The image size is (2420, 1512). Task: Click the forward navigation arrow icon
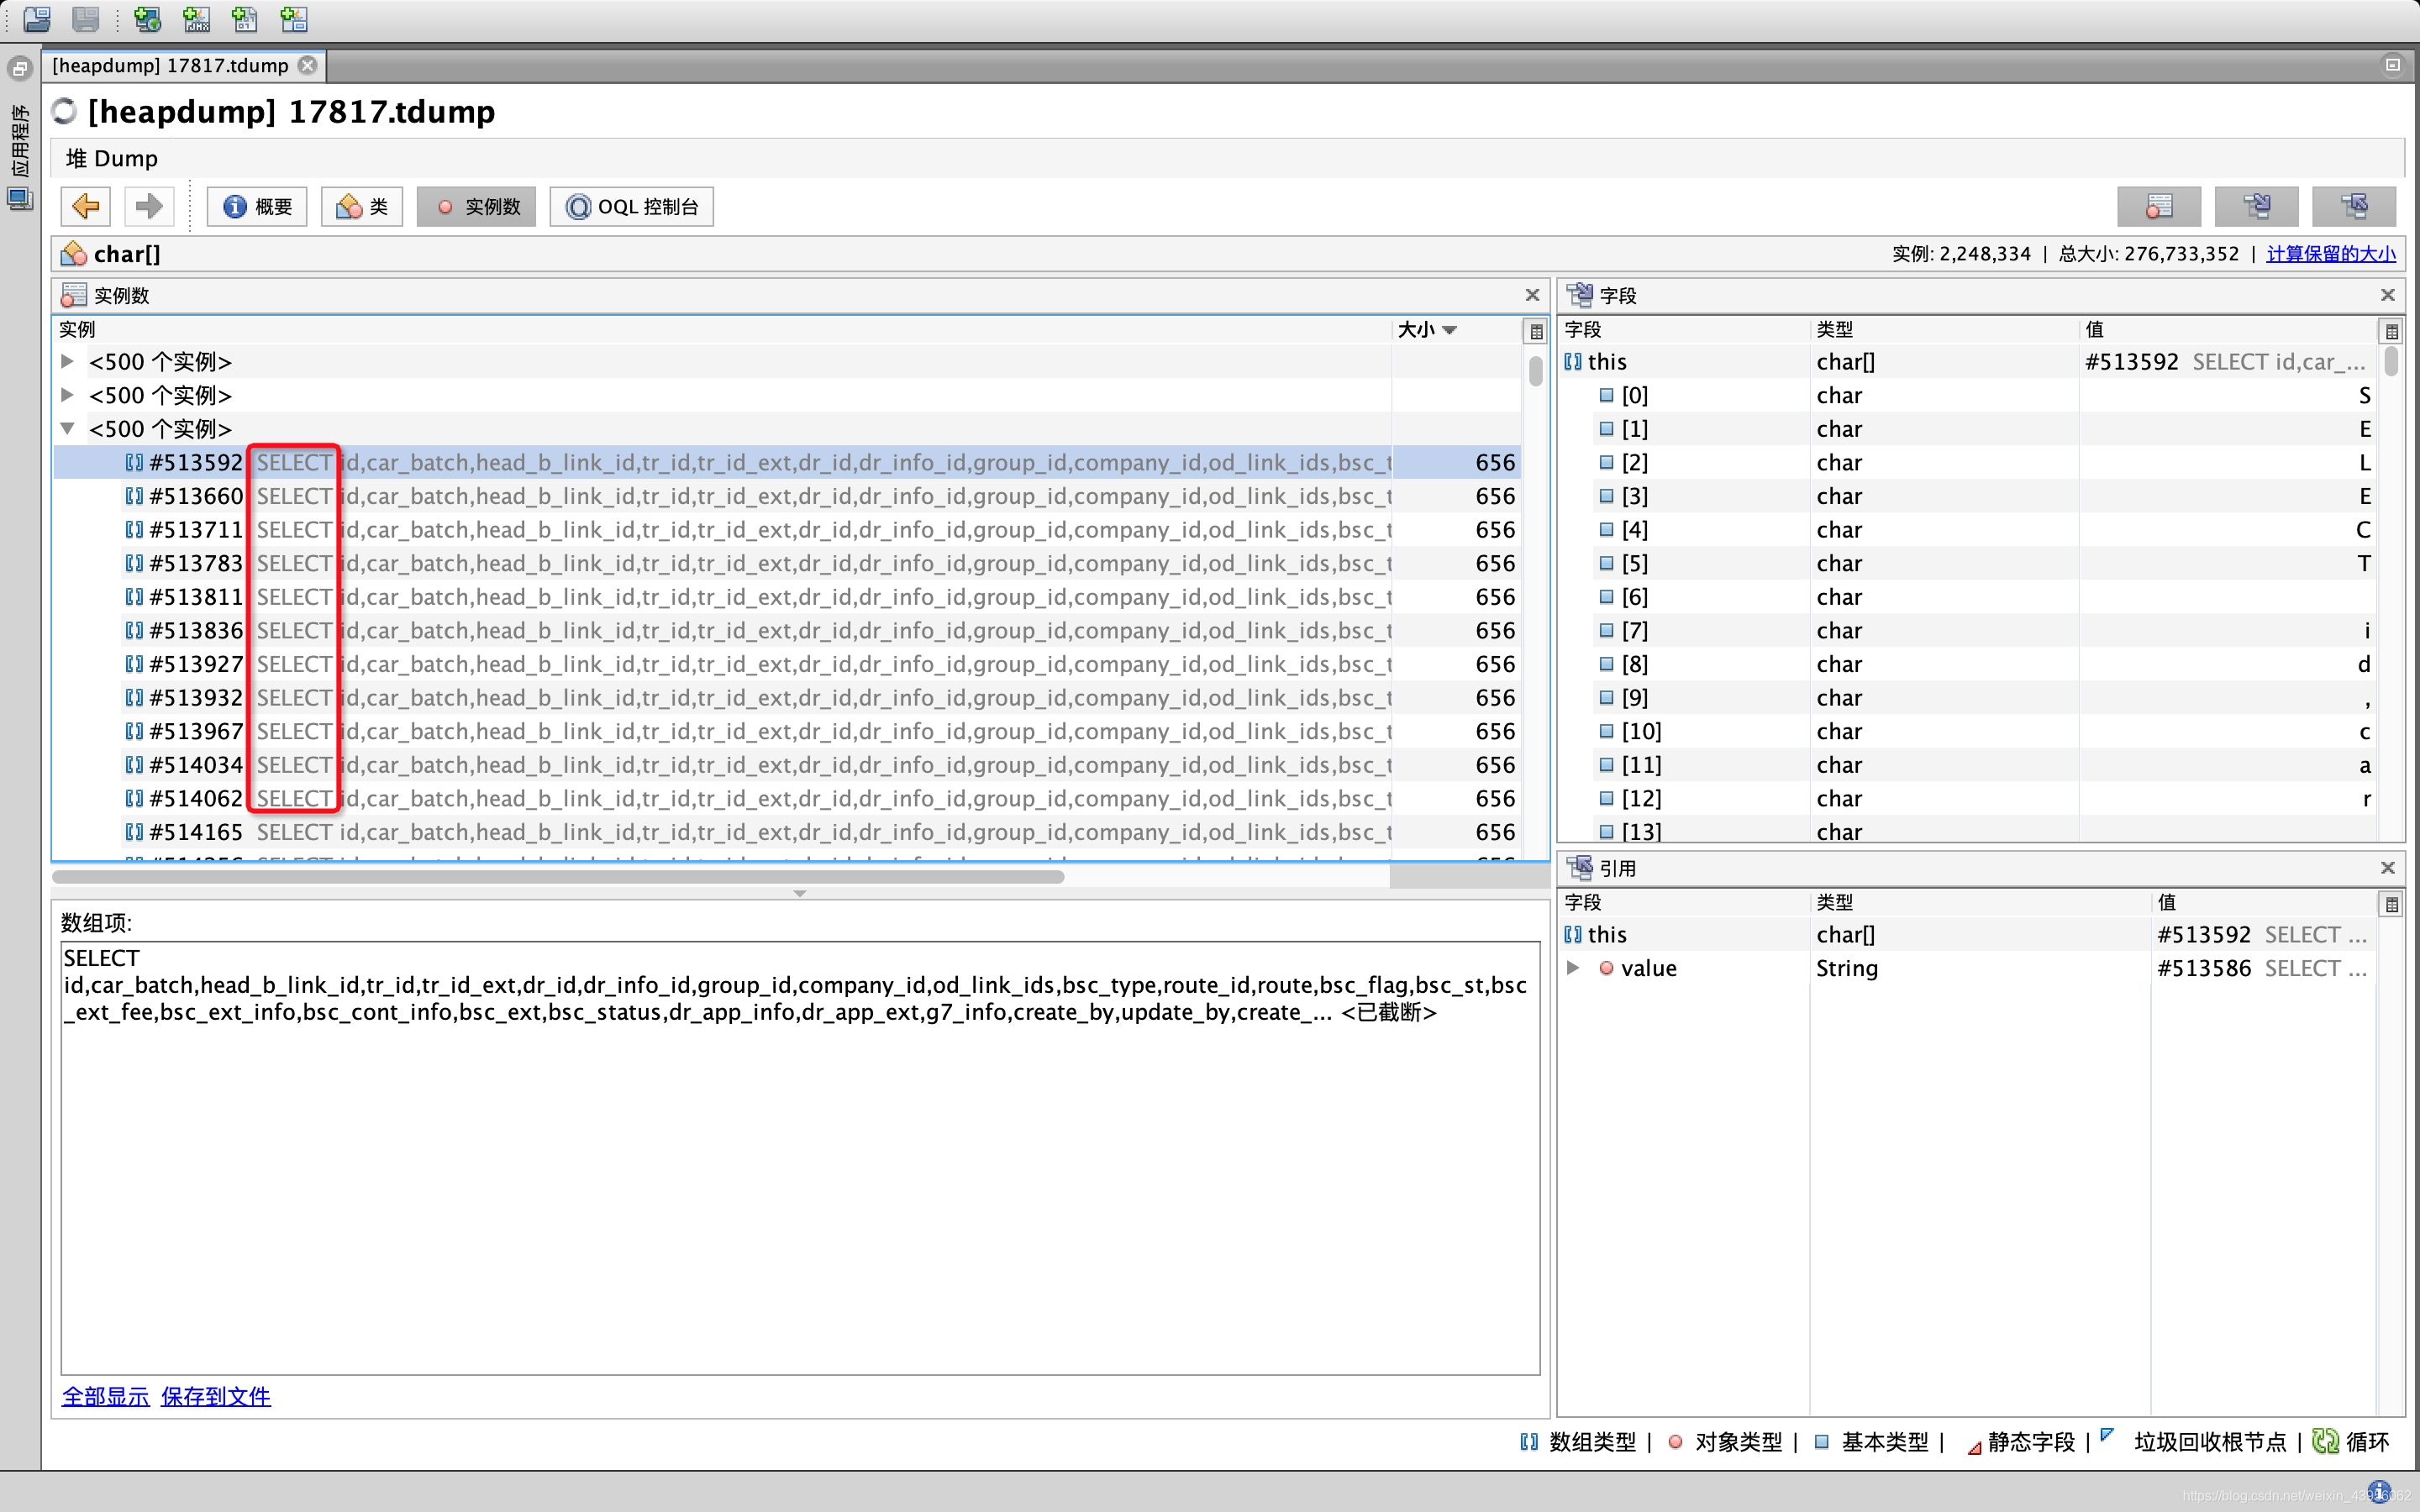click(149, 207)
